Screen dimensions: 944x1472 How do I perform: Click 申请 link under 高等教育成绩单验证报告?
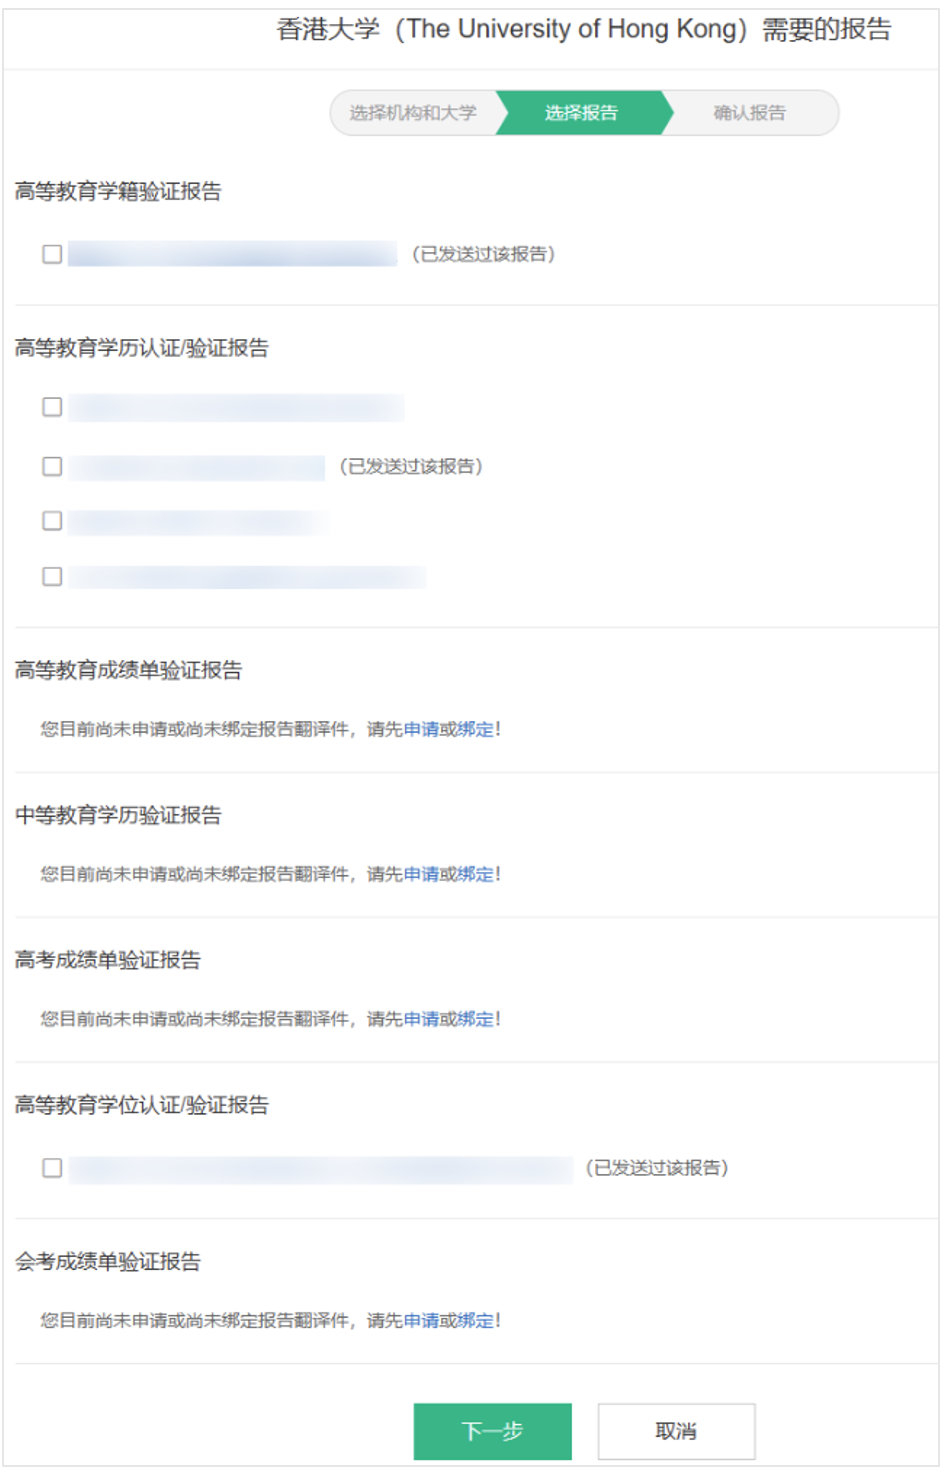click(421, 729)
